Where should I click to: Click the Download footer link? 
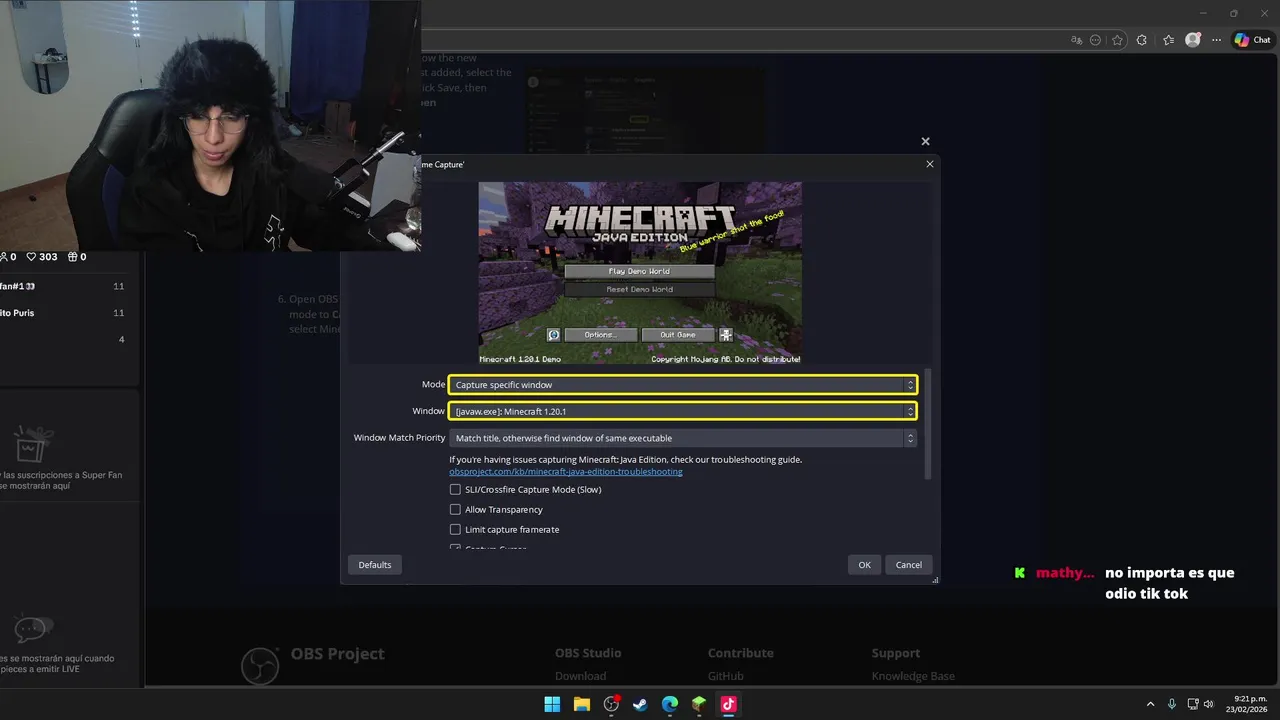[x=580, y=676]
